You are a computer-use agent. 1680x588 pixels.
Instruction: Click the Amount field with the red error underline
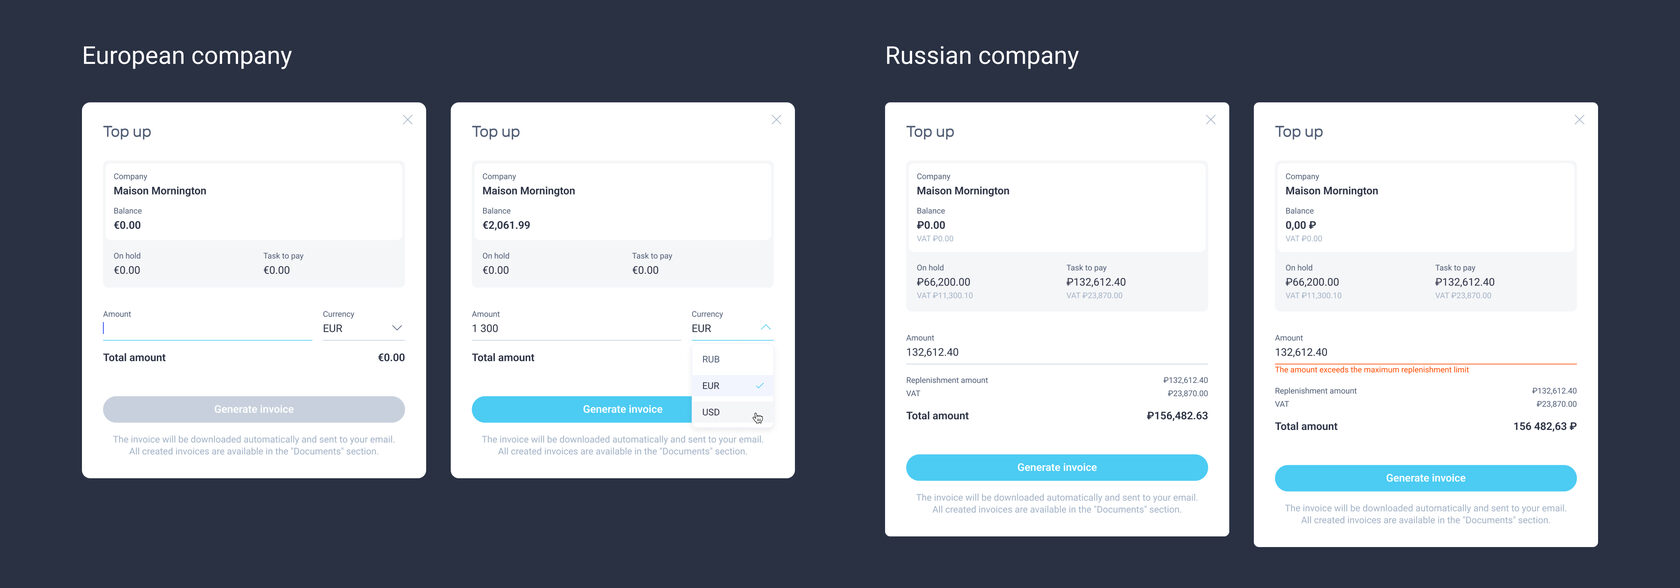coord(1425,352)
